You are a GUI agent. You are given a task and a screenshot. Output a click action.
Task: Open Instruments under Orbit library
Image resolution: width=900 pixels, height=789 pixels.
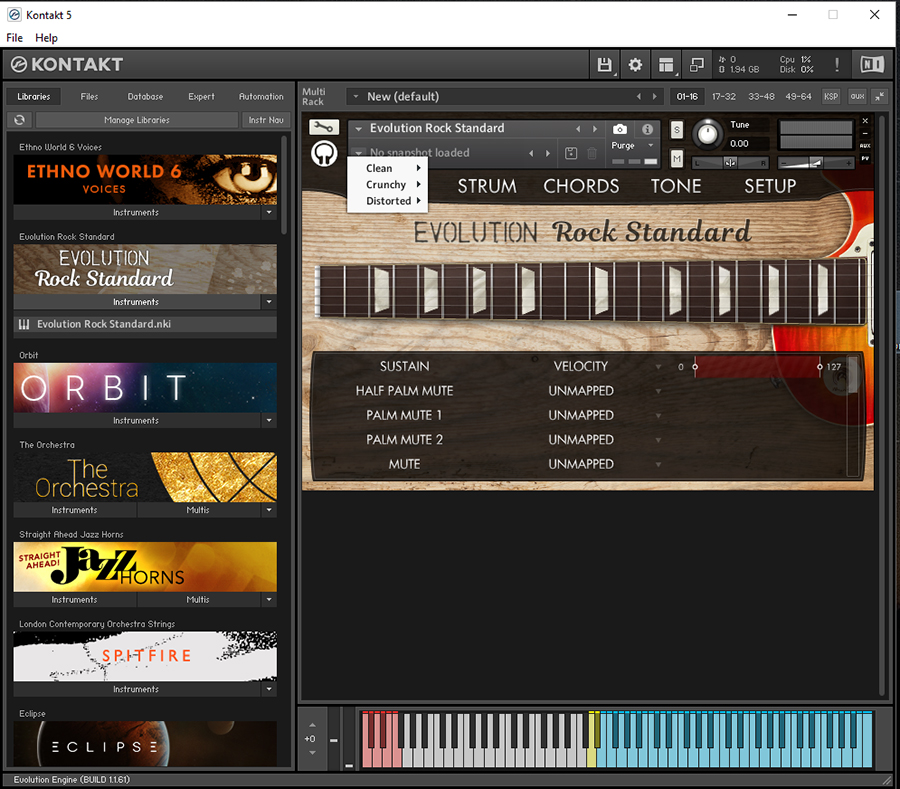(136, 421)
